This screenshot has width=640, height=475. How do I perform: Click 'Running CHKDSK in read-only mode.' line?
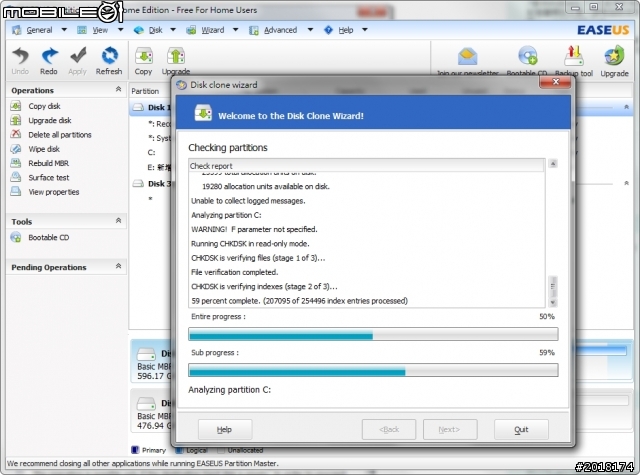click(250, 244)
